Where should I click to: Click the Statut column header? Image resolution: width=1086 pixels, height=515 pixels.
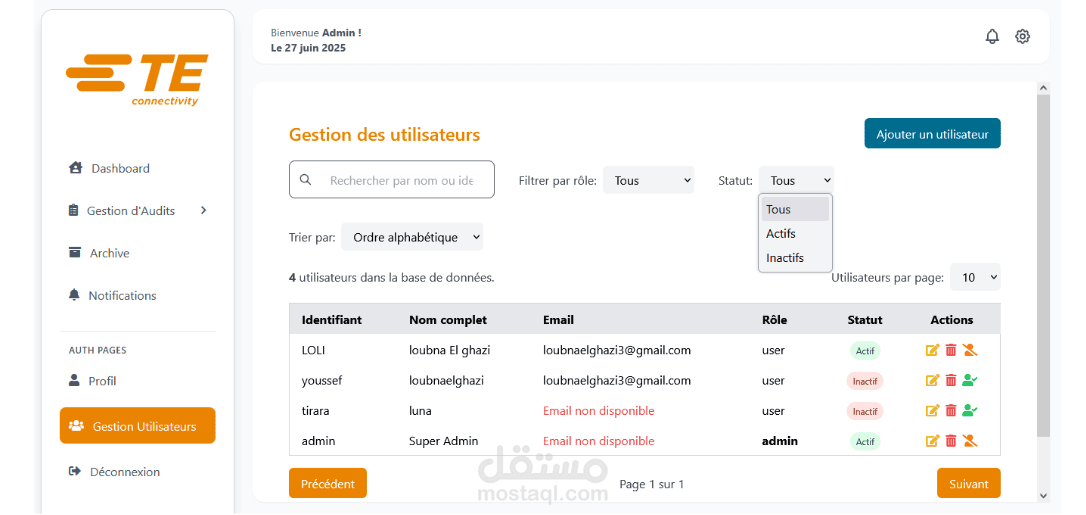(x=865, y=319)
